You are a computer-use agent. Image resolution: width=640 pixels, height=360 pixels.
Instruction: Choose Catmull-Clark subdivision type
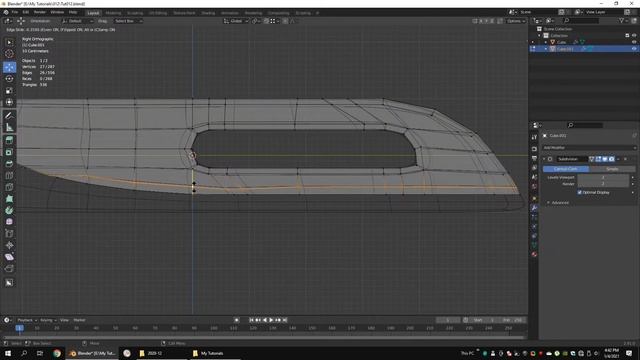[566, 169]
